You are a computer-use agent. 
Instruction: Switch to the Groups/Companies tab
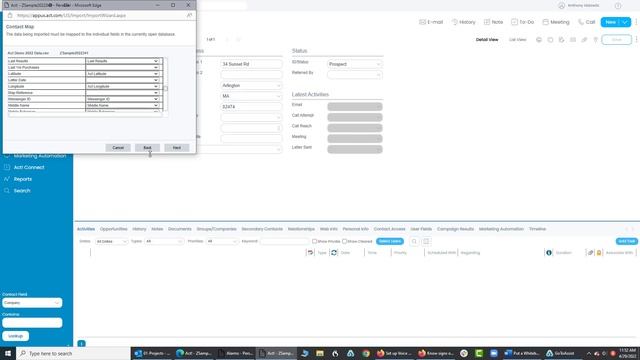(x=216, y=229)
